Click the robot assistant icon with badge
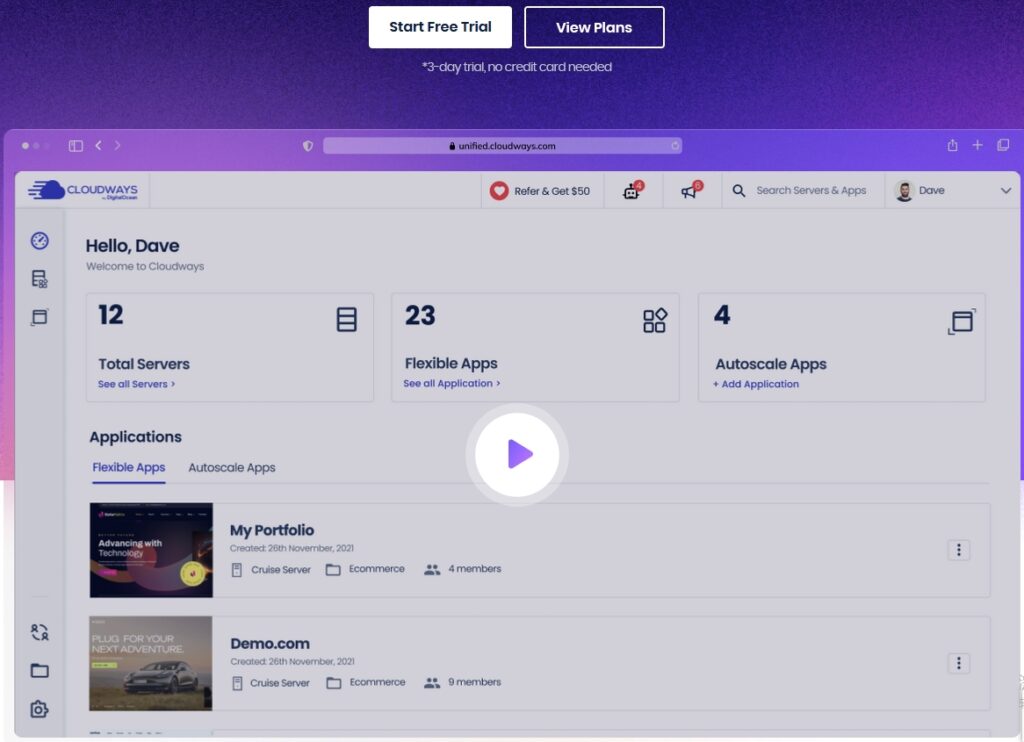1024x742 pixels. (632, 191)
